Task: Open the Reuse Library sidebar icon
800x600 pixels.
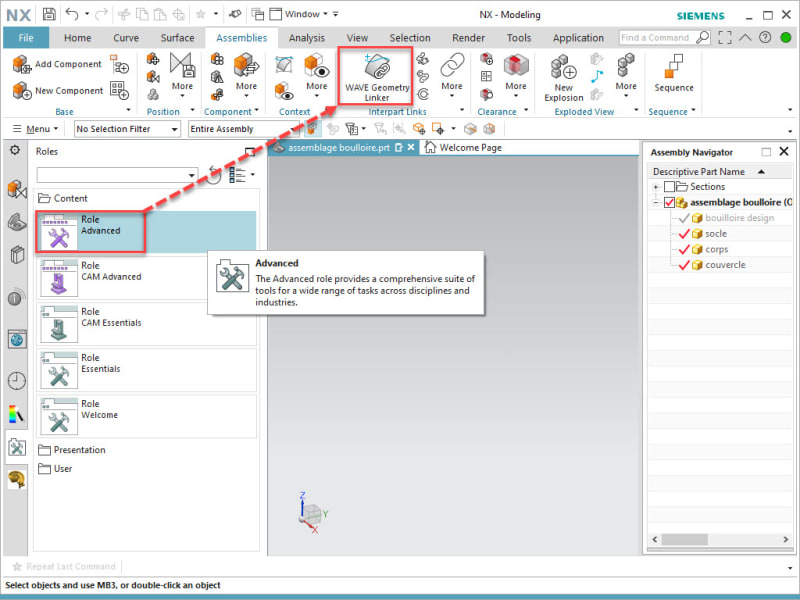Action: click(17, 255)
